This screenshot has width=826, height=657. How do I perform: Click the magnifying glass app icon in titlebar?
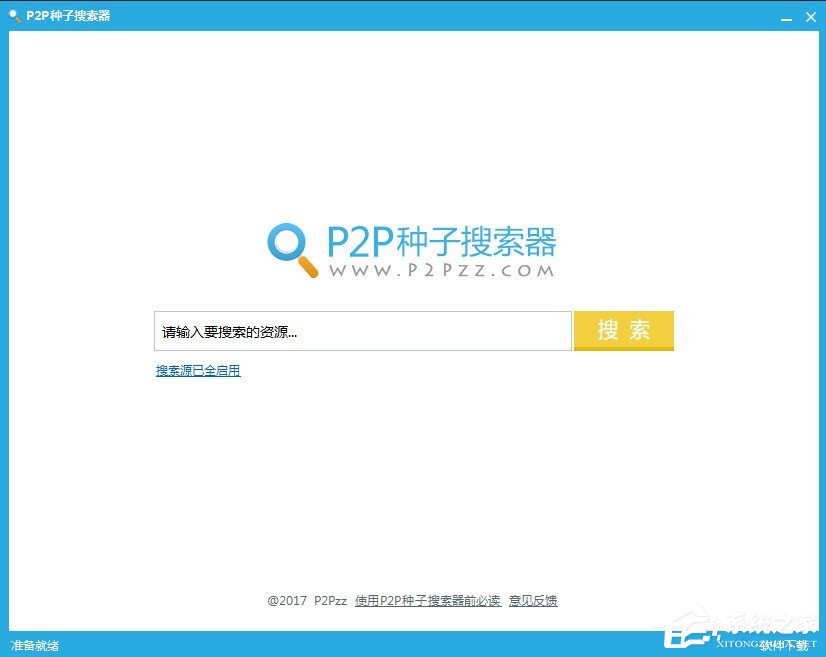pos(13,15)
